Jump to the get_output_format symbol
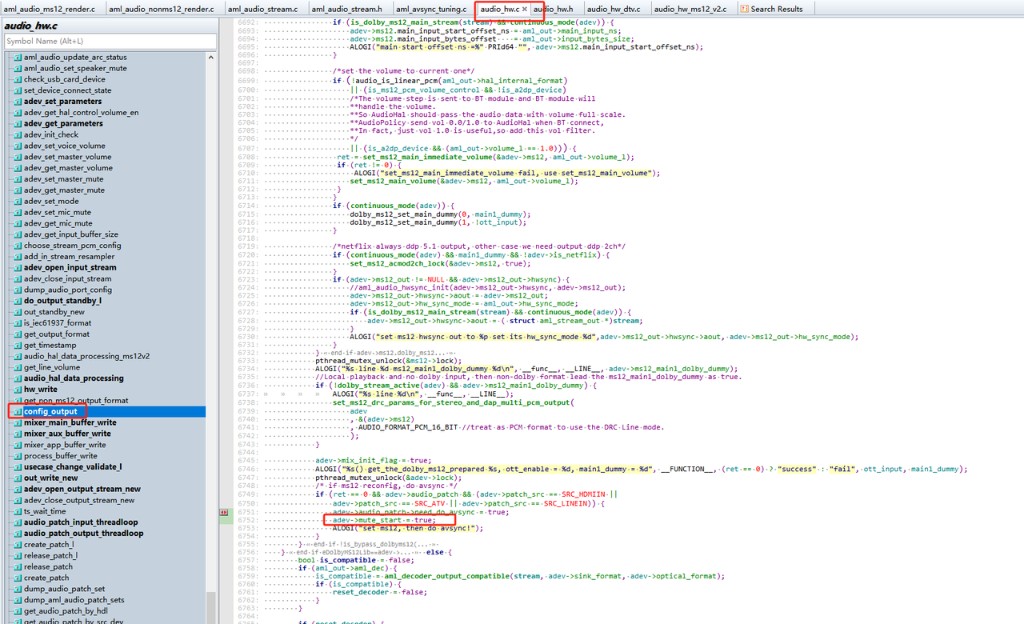The image size is (1024, 624). [57, 335]
